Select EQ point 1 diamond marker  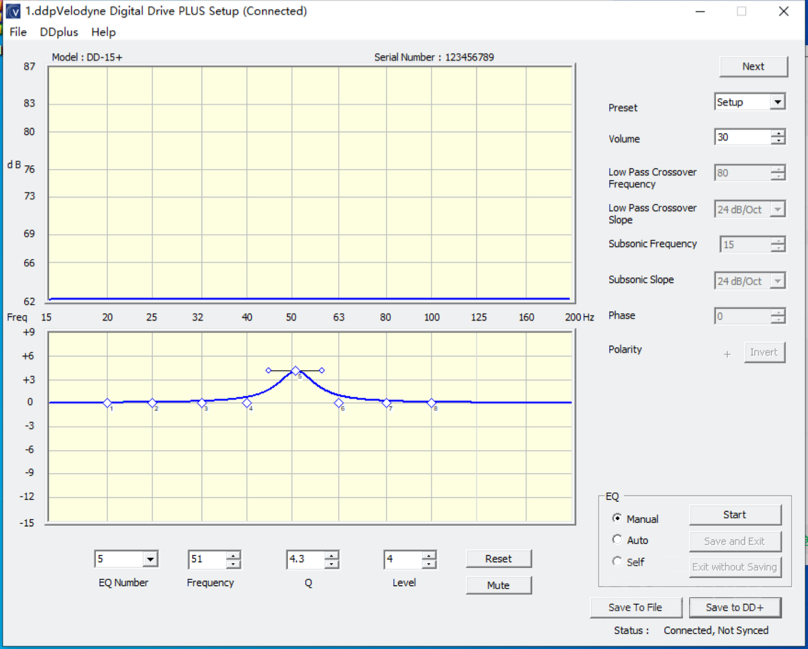click(107, 403)
